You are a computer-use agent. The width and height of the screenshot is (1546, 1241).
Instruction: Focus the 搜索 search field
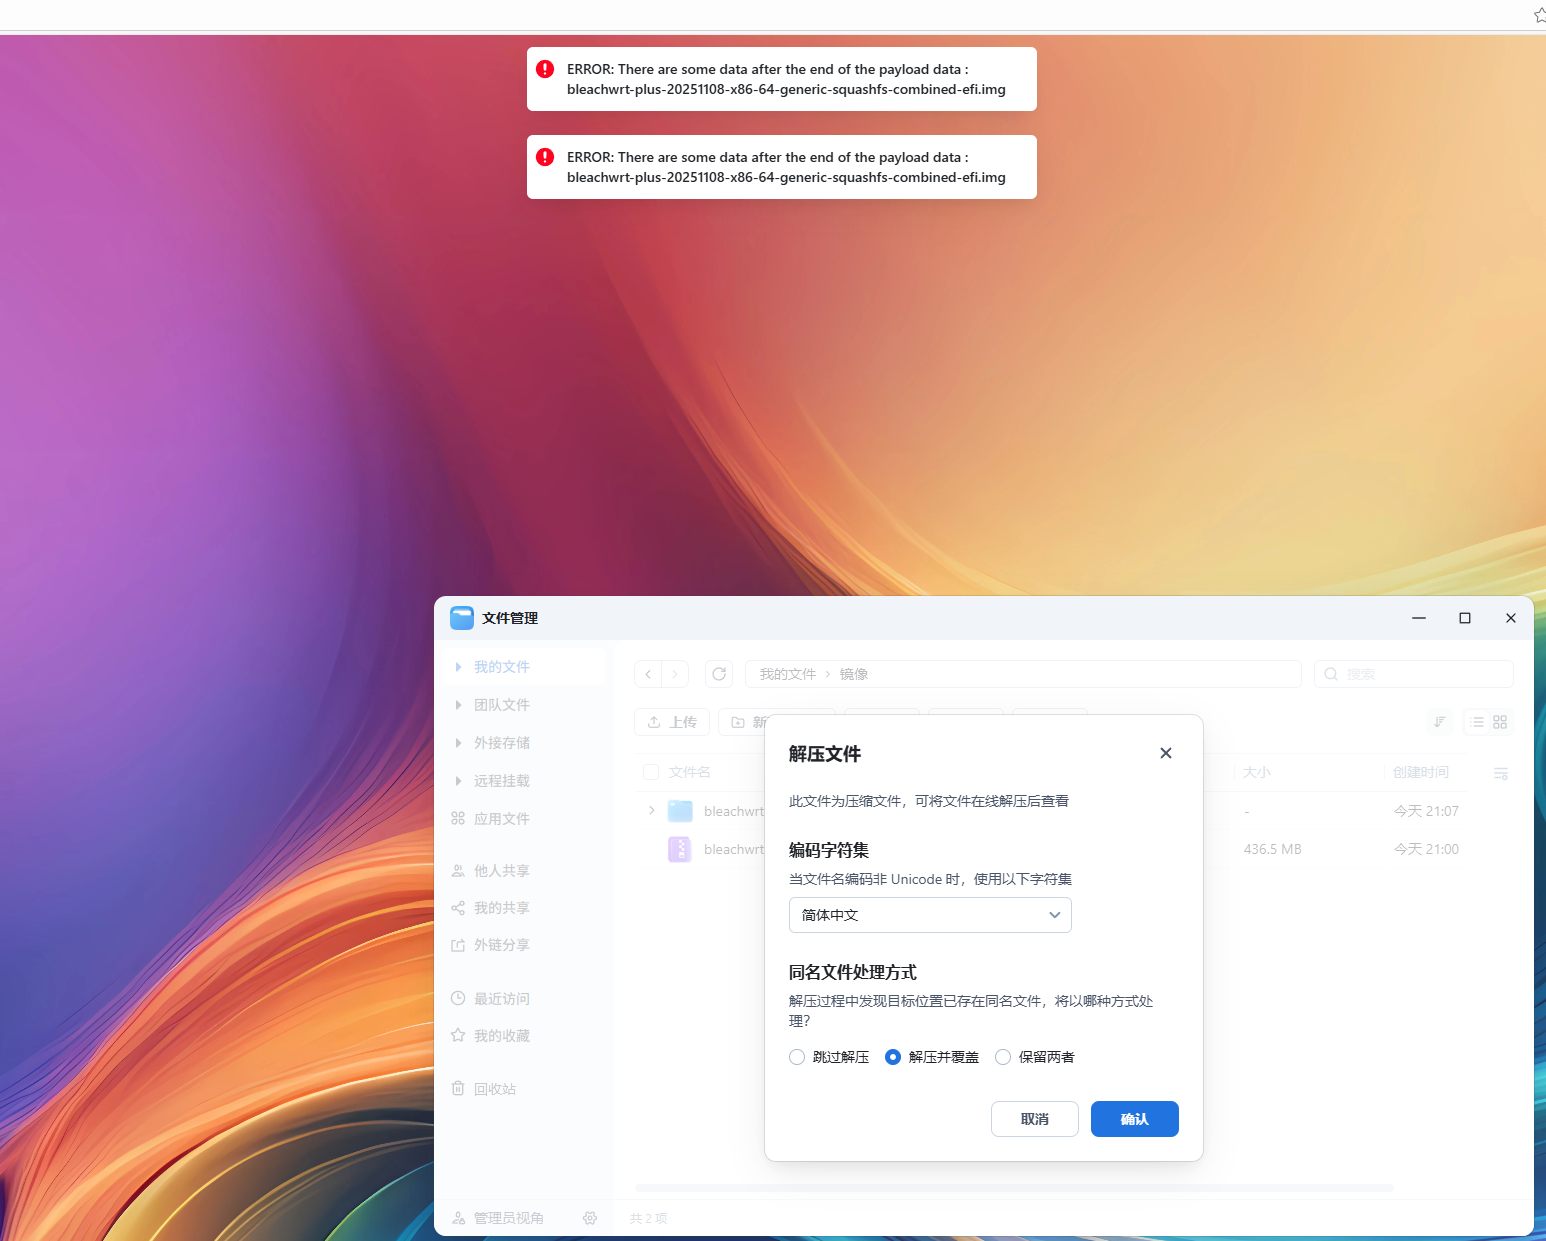[x=1414, y=674]
